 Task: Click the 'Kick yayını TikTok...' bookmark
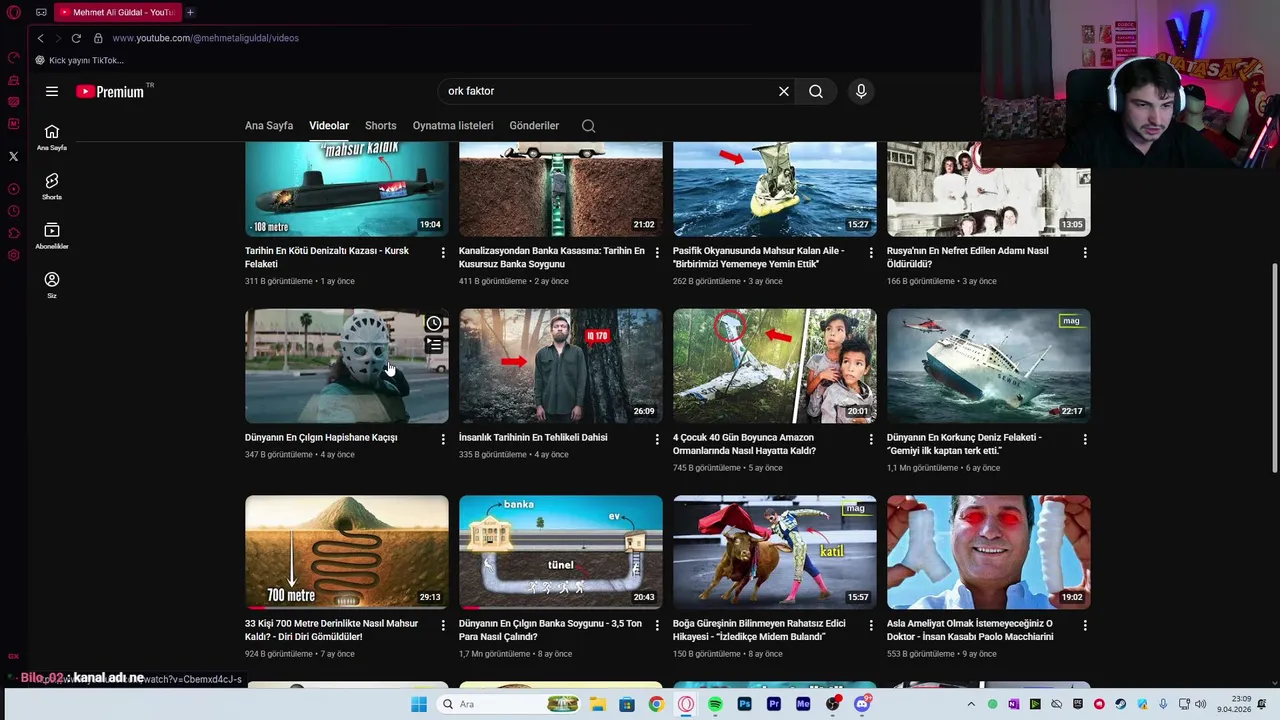pyautogui.click(x=79, y=60)
